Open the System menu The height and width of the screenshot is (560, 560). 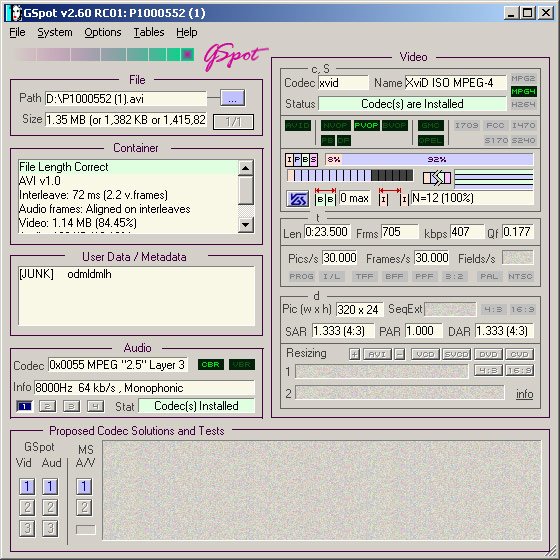click(x=55, y=32)
